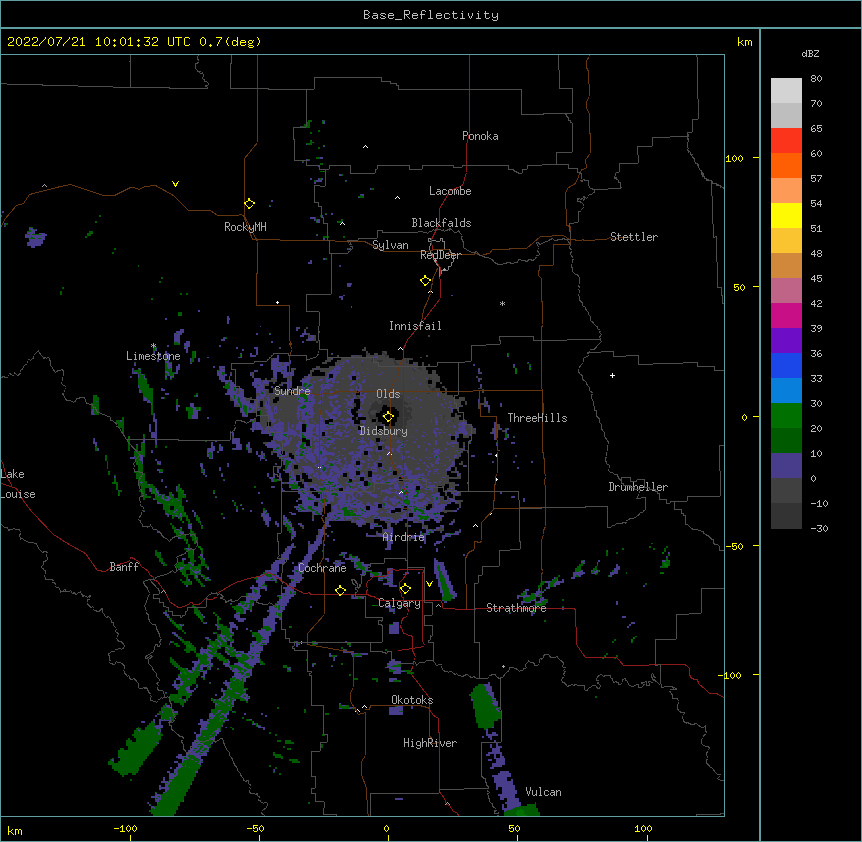Click the Sylvan label
This screenshot has width=862, height=842.
coord(390,245)
